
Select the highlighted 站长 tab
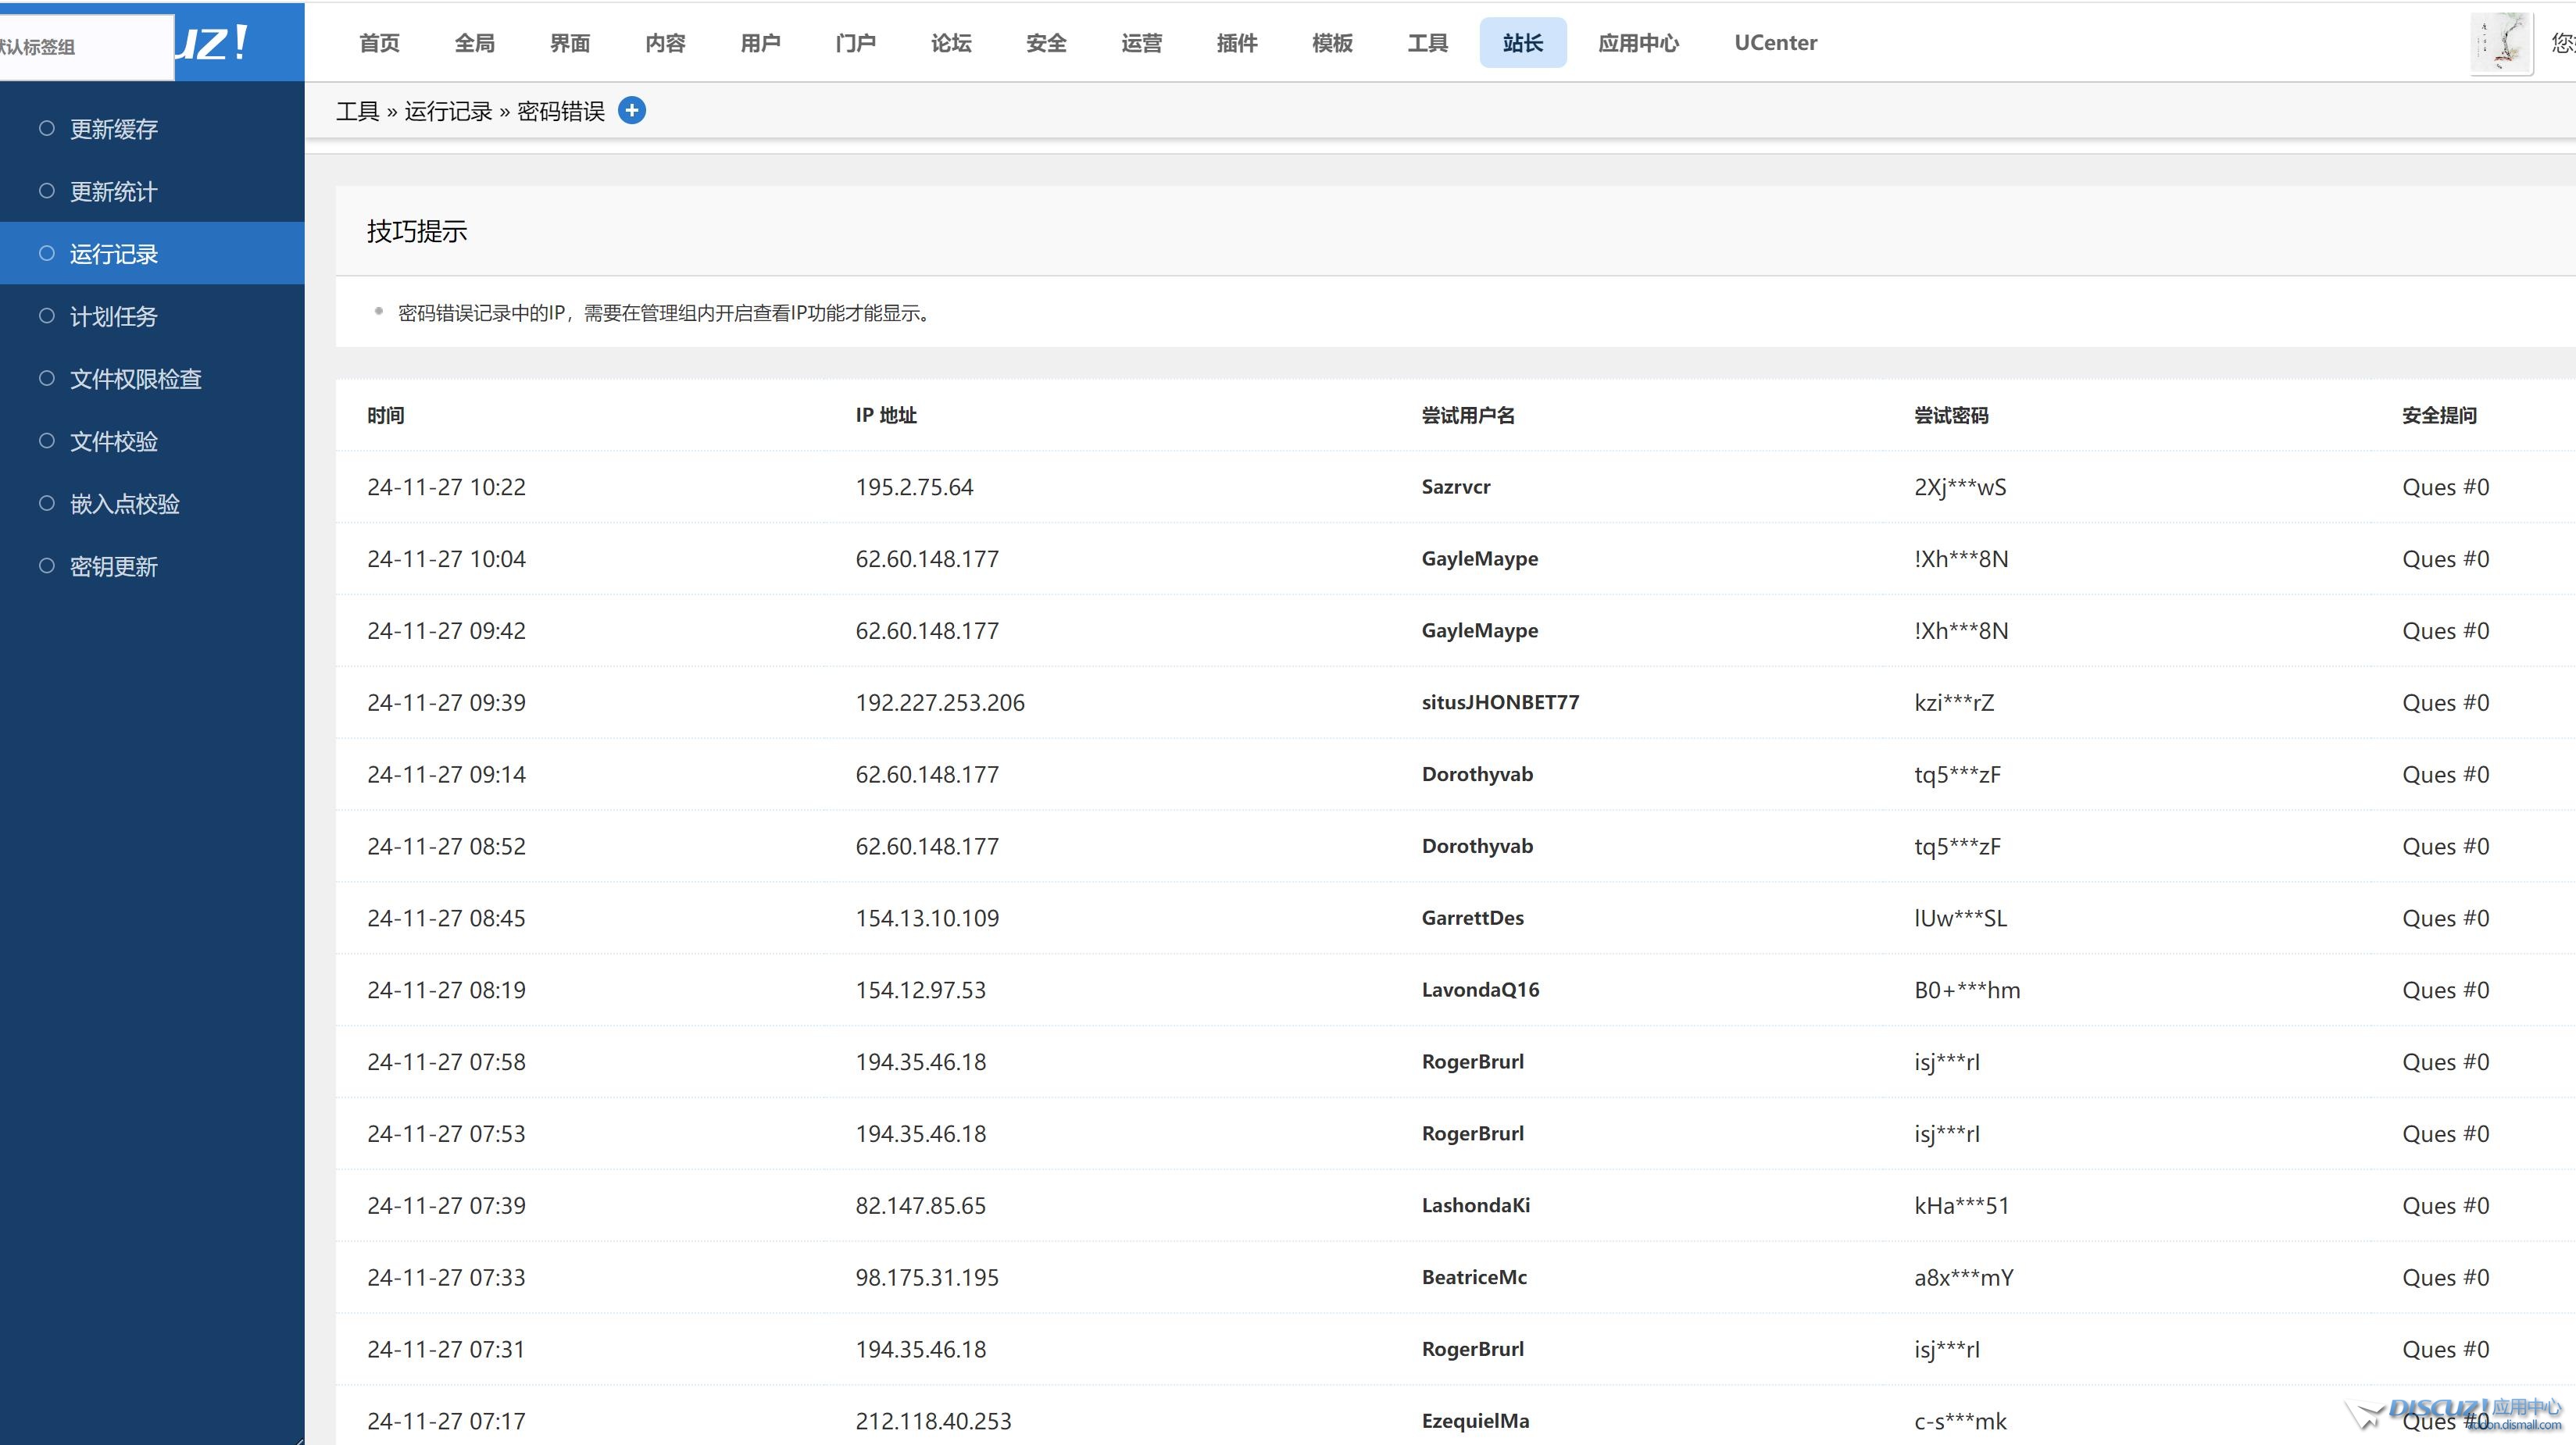[1523, 43]
